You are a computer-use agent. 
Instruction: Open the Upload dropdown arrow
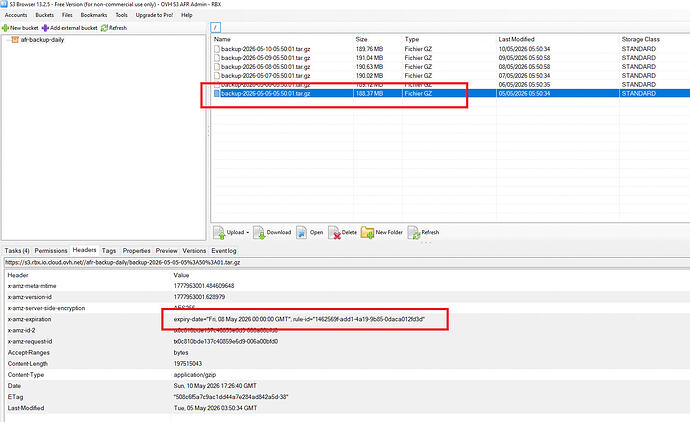[248, 232]
